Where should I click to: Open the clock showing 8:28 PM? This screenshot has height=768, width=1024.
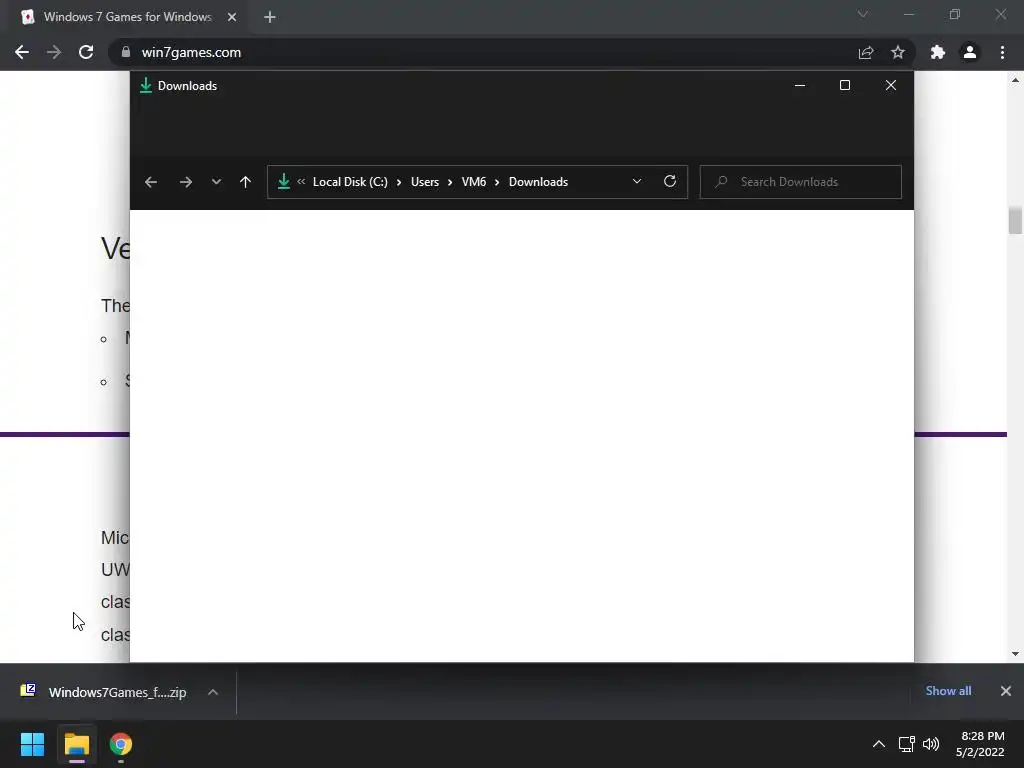pyautogui.click(x=980, y=744)
